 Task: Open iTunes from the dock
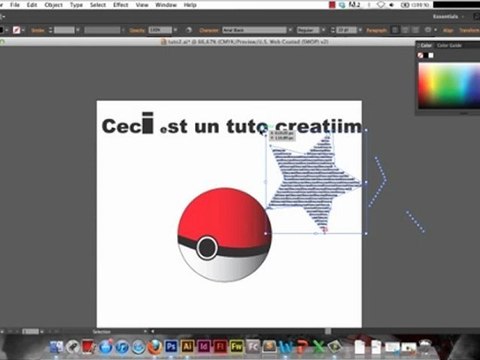(x=122, y=347)
